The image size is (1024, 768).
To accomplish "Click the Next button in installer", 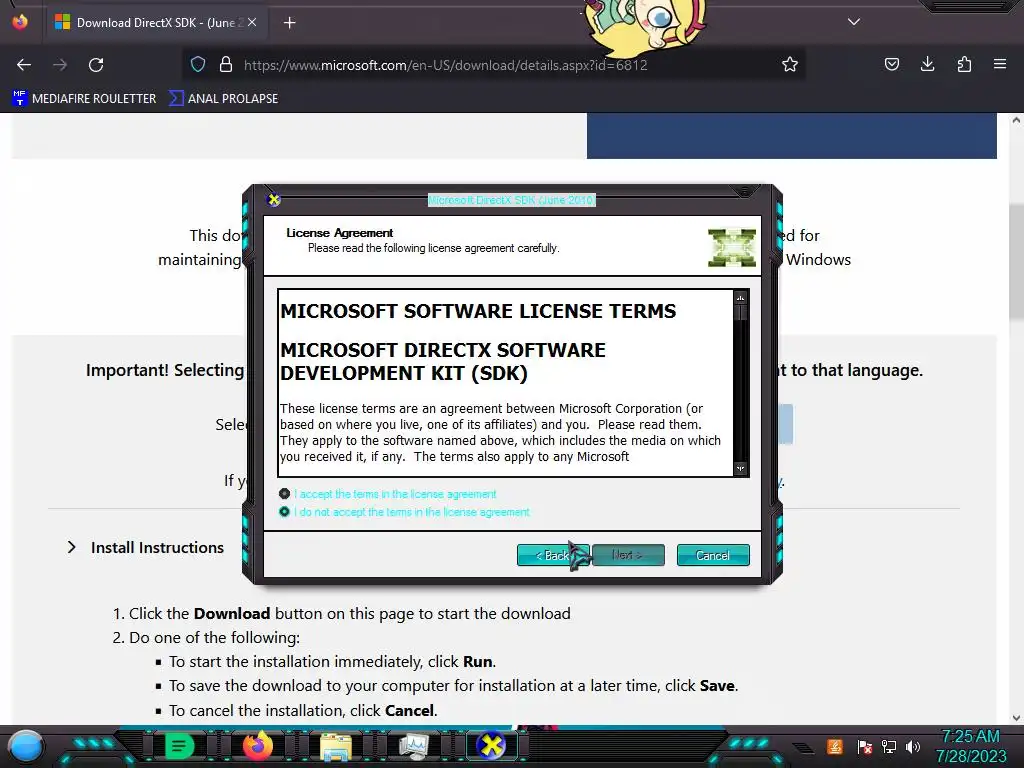I will (628, 555).
